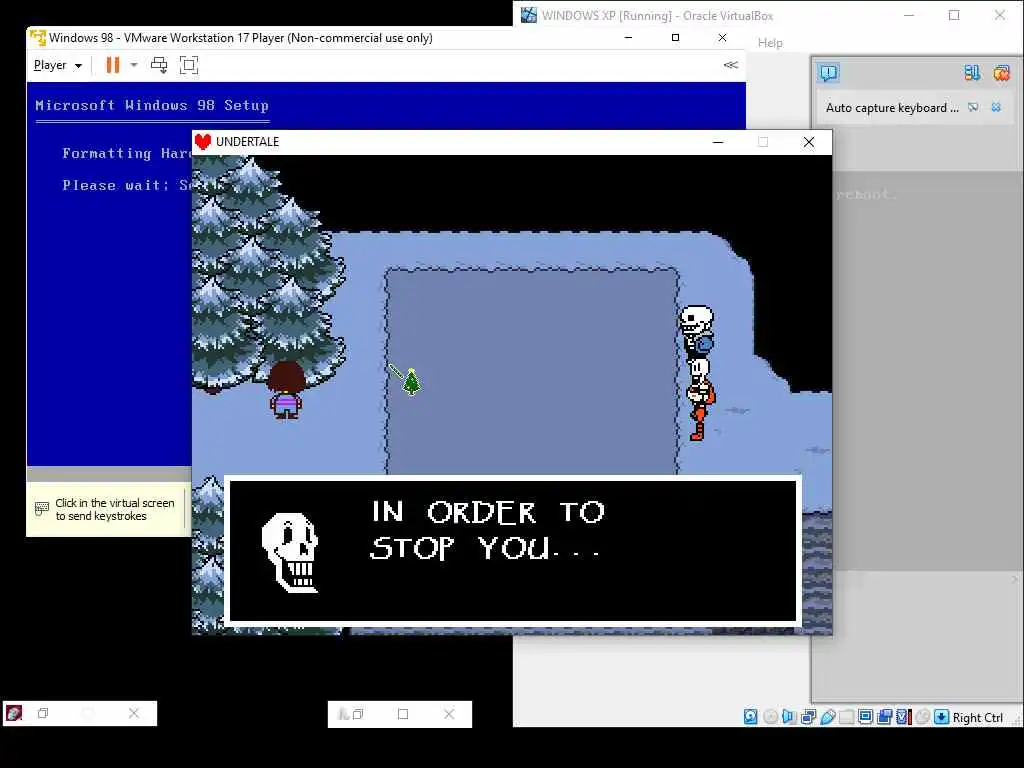Minimize the UNDERTALE window

coord(718,142)
